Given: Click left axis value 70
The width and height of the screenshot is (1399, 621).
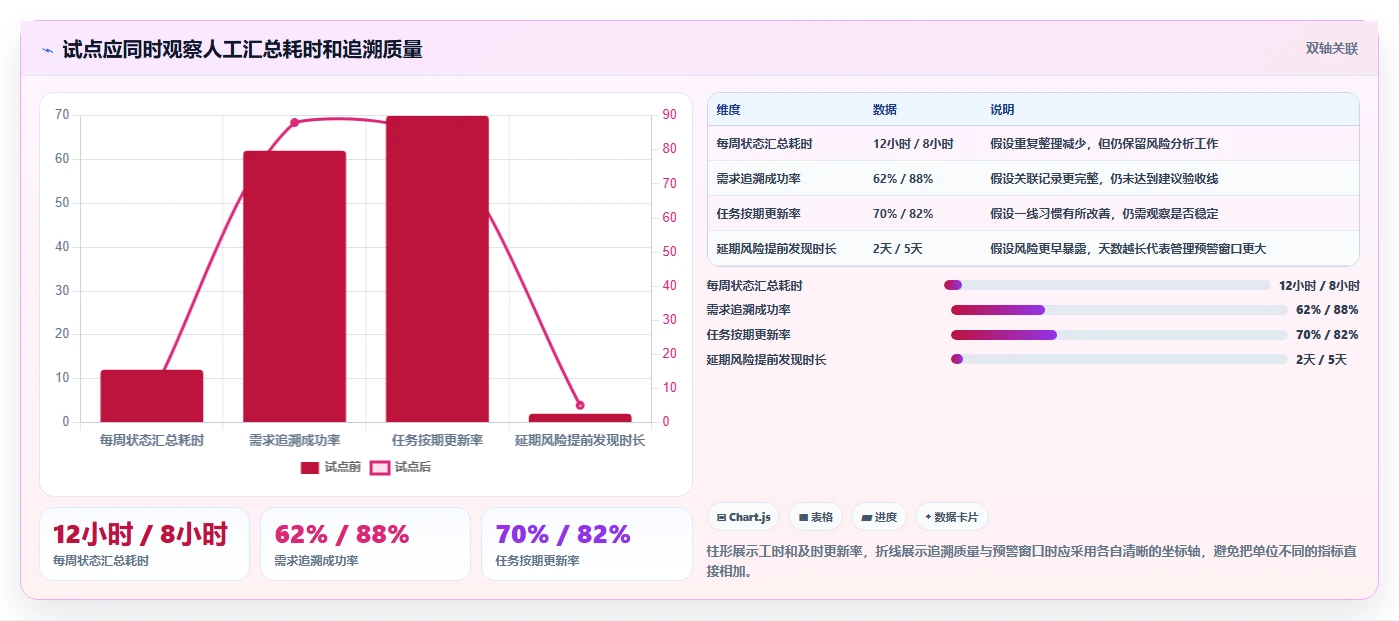Looking at the screenshot, I should 62,115.
